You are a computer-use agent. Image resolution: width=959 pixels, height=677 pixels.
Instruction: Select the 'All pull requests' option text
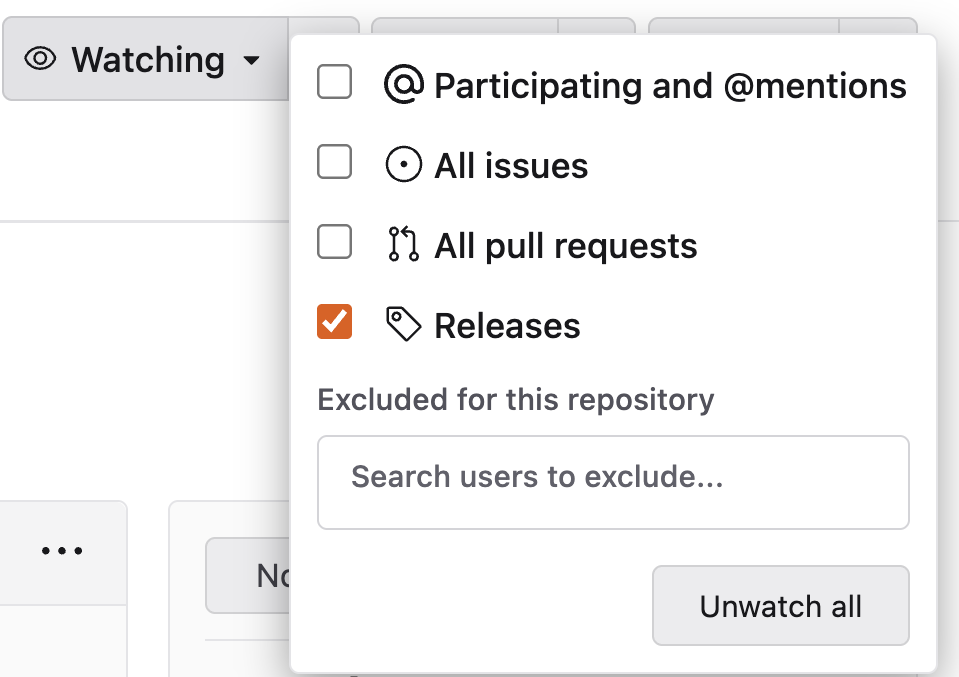[x=566, y=246]
